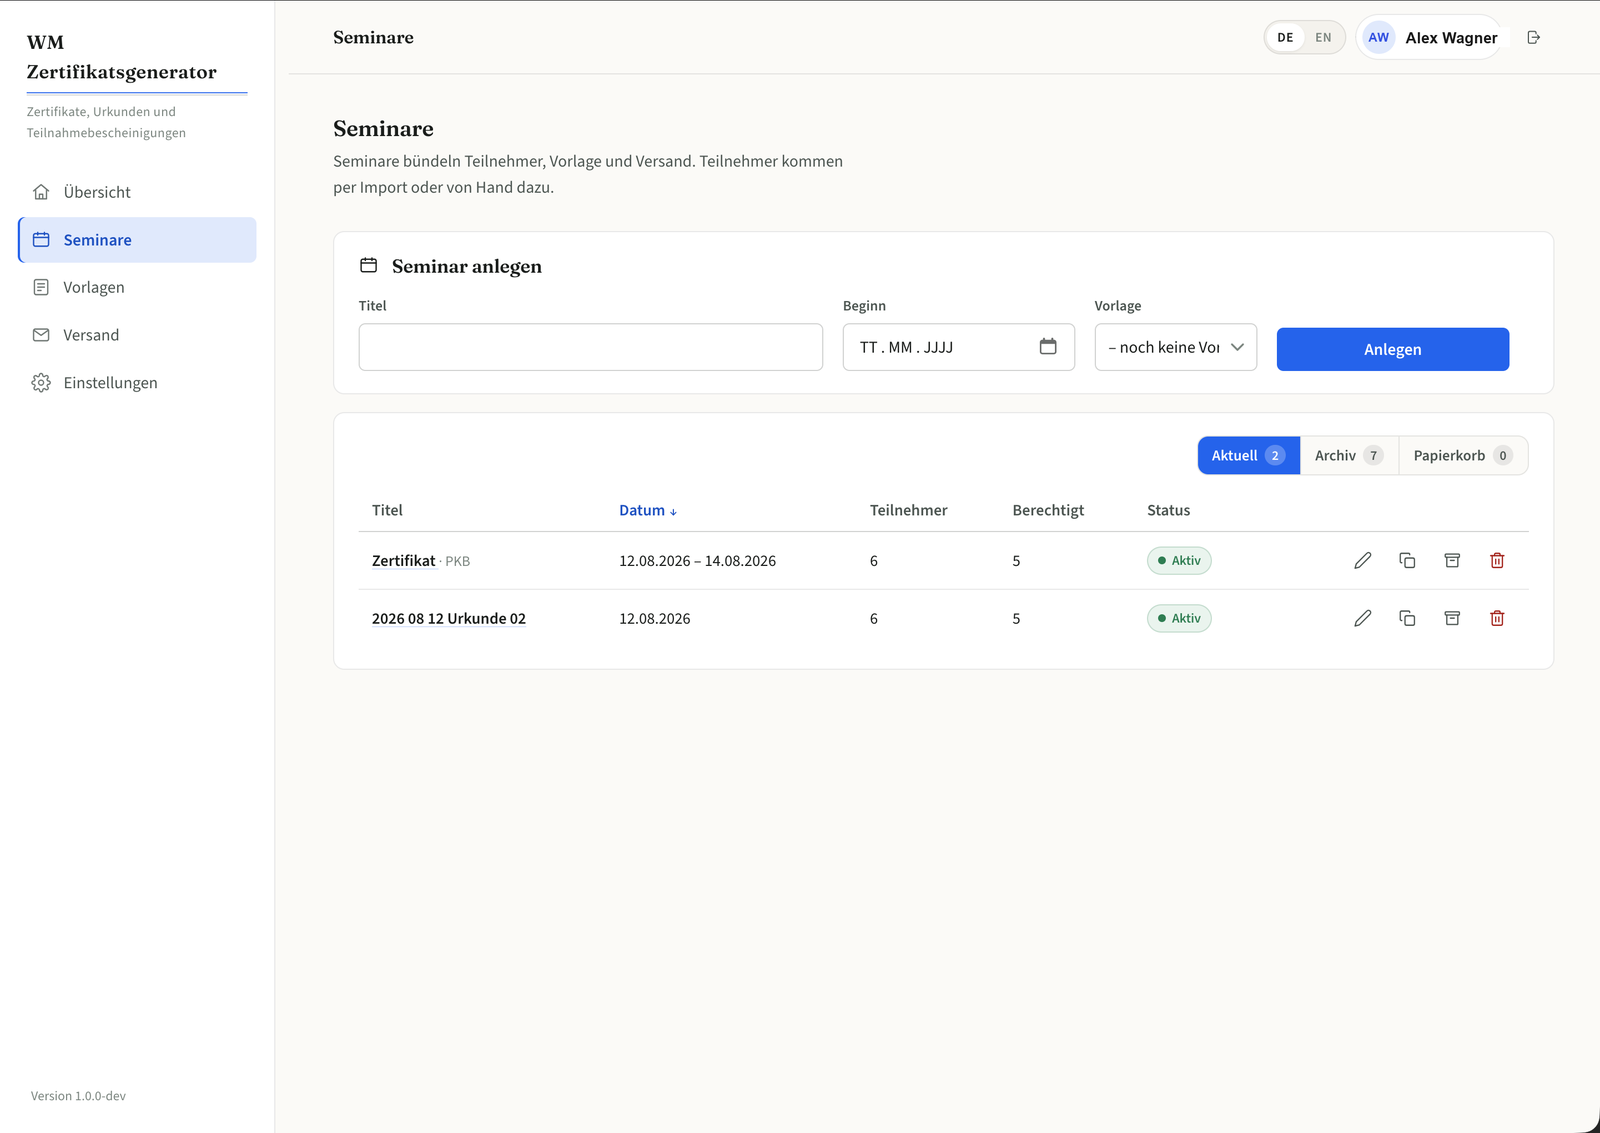Open the calendar picker icon
Screen dimensions: 1600x1133
[1048, 346]
